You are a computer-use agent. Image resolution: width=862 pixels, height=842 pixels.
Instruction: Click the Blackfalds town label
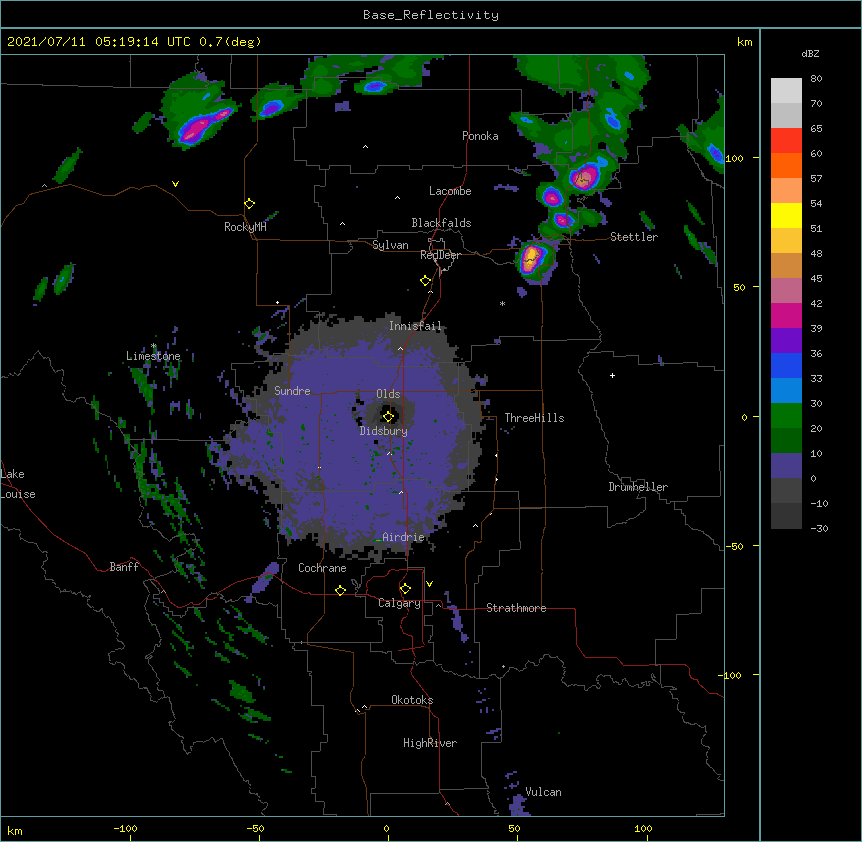(441, 223)
